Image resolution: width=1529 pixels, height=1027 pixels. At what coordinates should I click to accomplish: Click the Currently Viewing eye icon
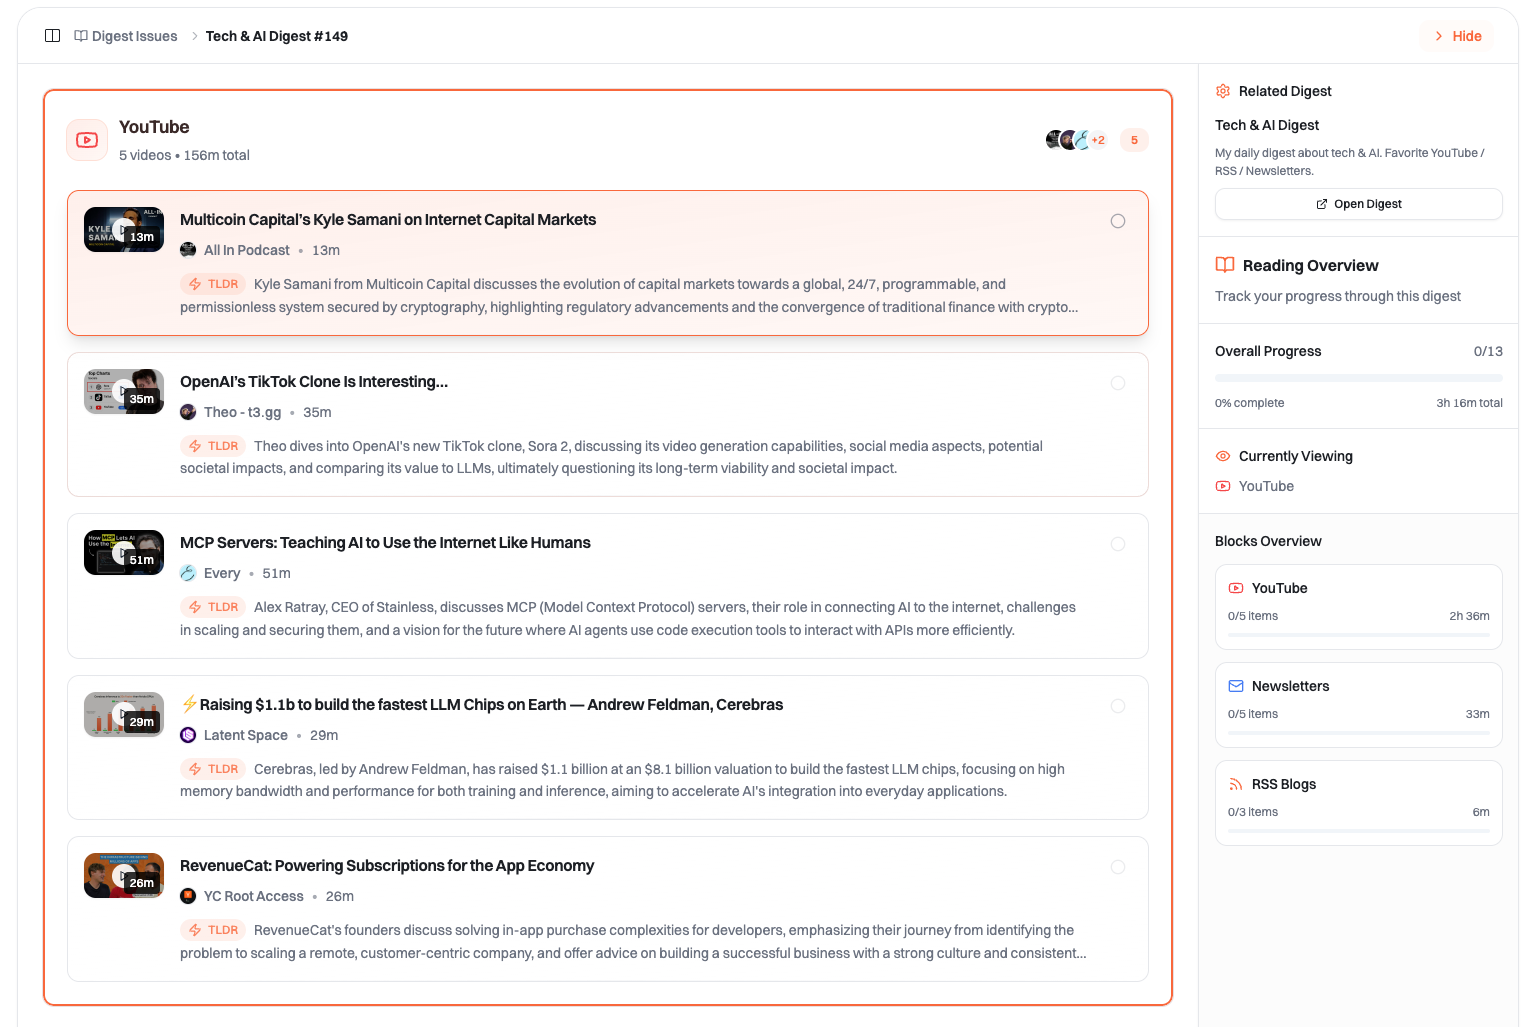[1223, 456]
